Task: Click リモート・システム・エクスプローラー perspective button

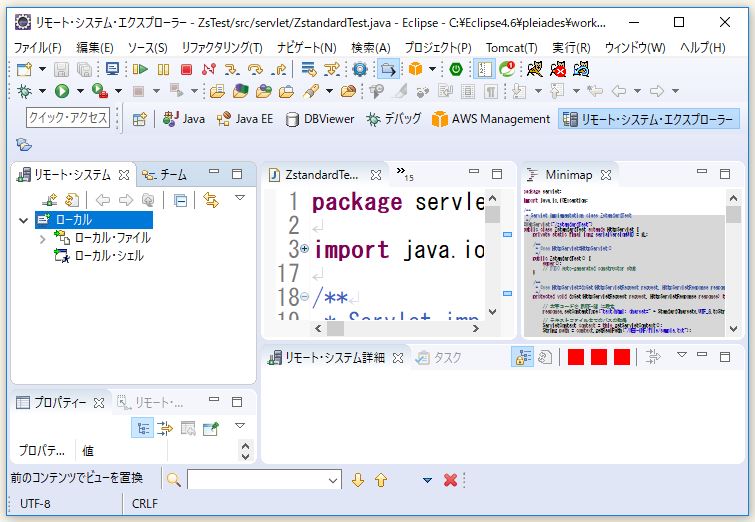Action: coord(649,119)
